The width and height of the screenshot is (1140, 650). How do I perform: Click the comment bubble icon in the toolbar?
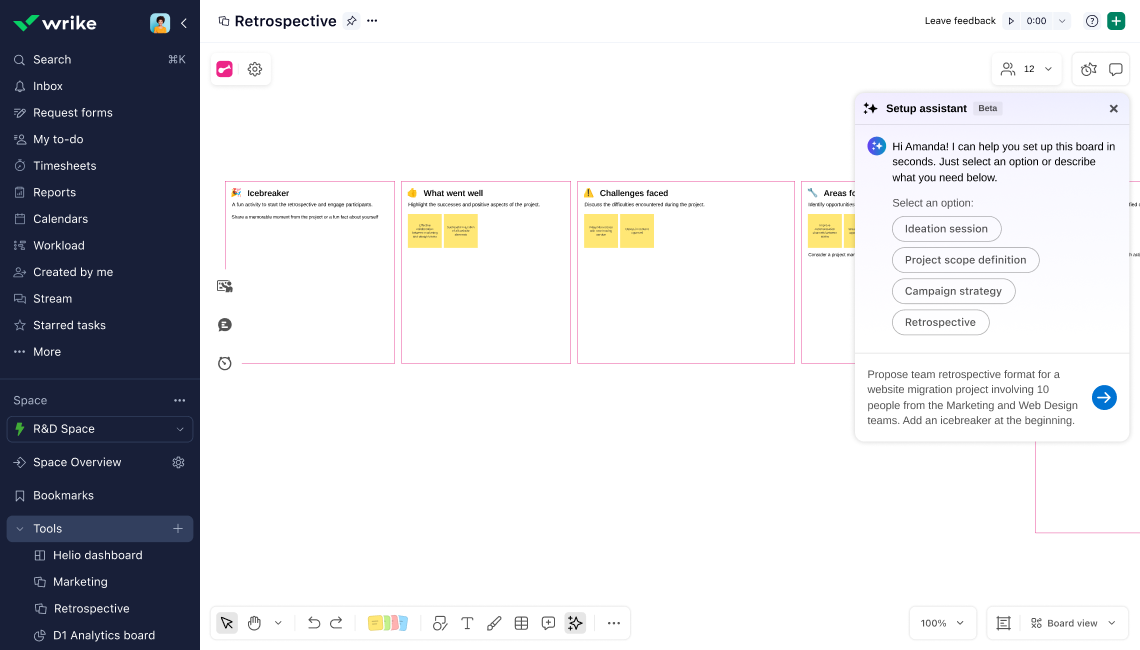[548, 622]
